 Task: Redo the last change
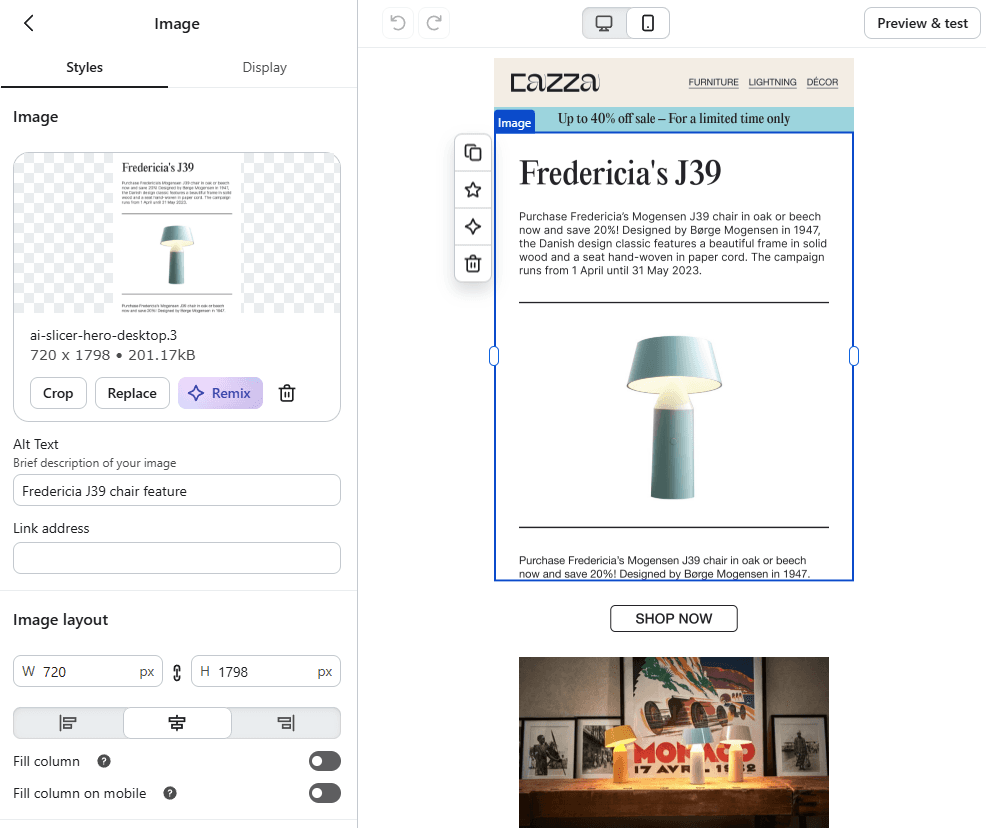tap(434, 23)
